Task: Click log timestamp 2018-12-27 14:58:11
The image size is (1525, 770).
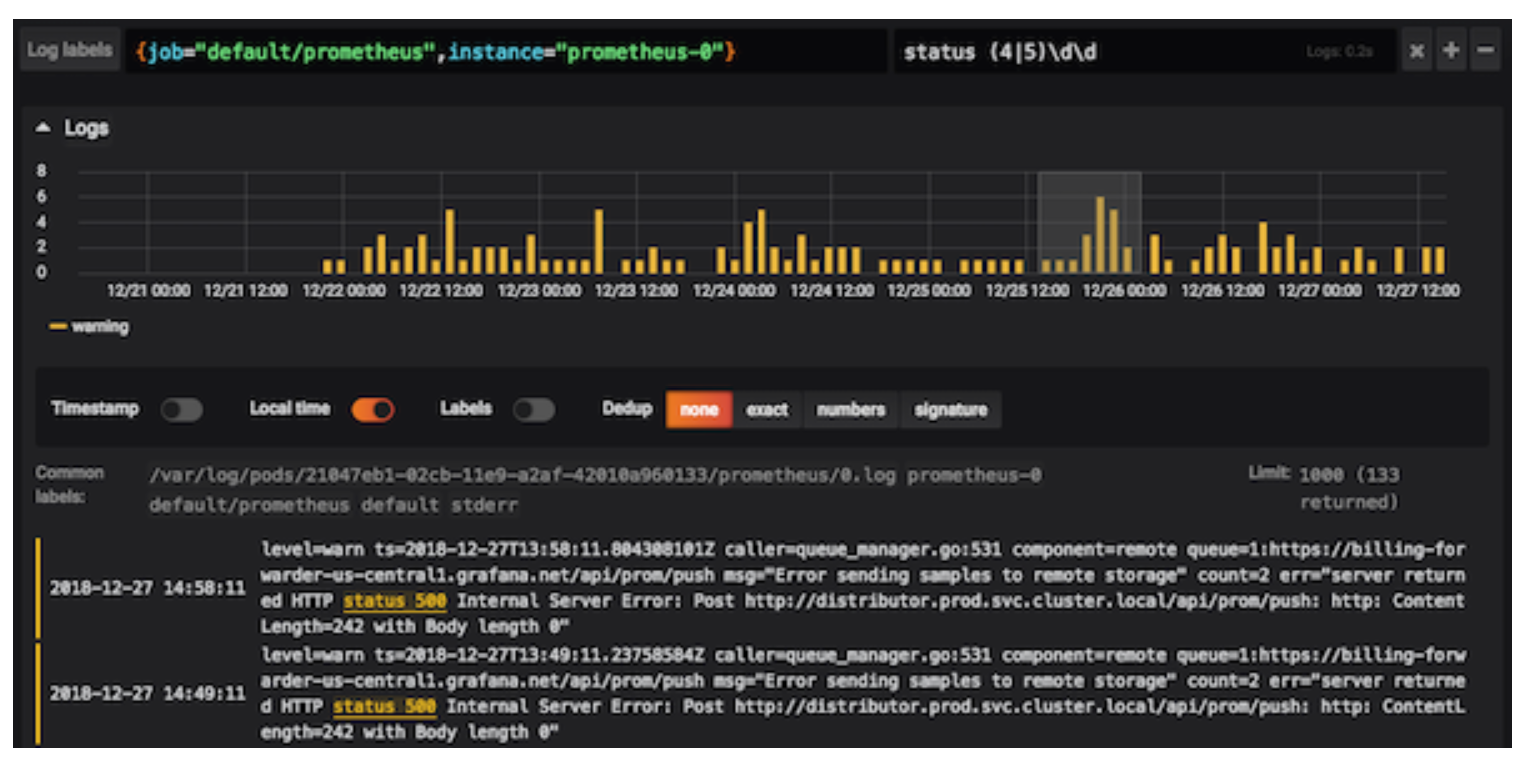Action: pyautogui.click(x=148, y=588)
